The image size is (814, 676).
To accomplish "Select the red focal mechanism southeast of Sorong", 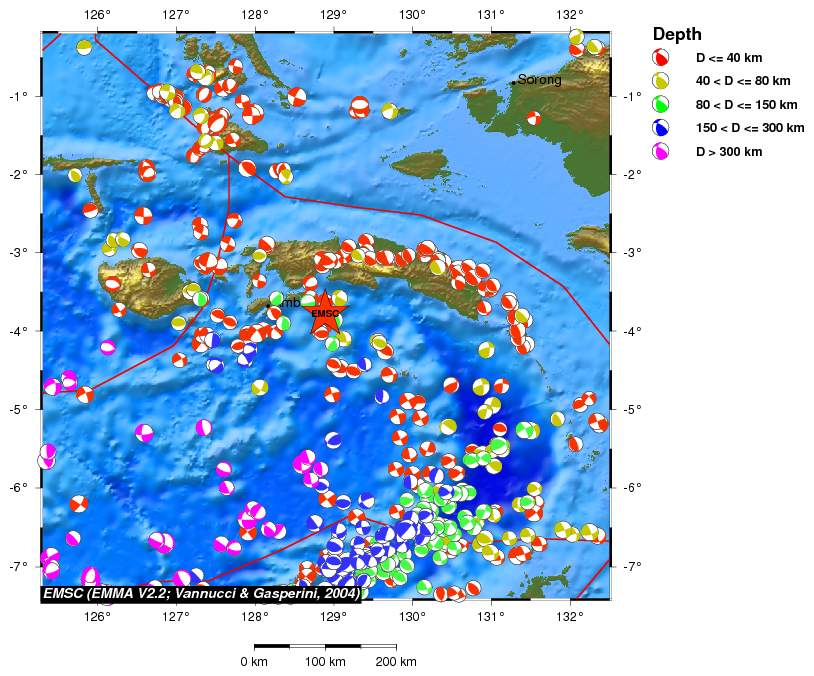I will point(534,118).
